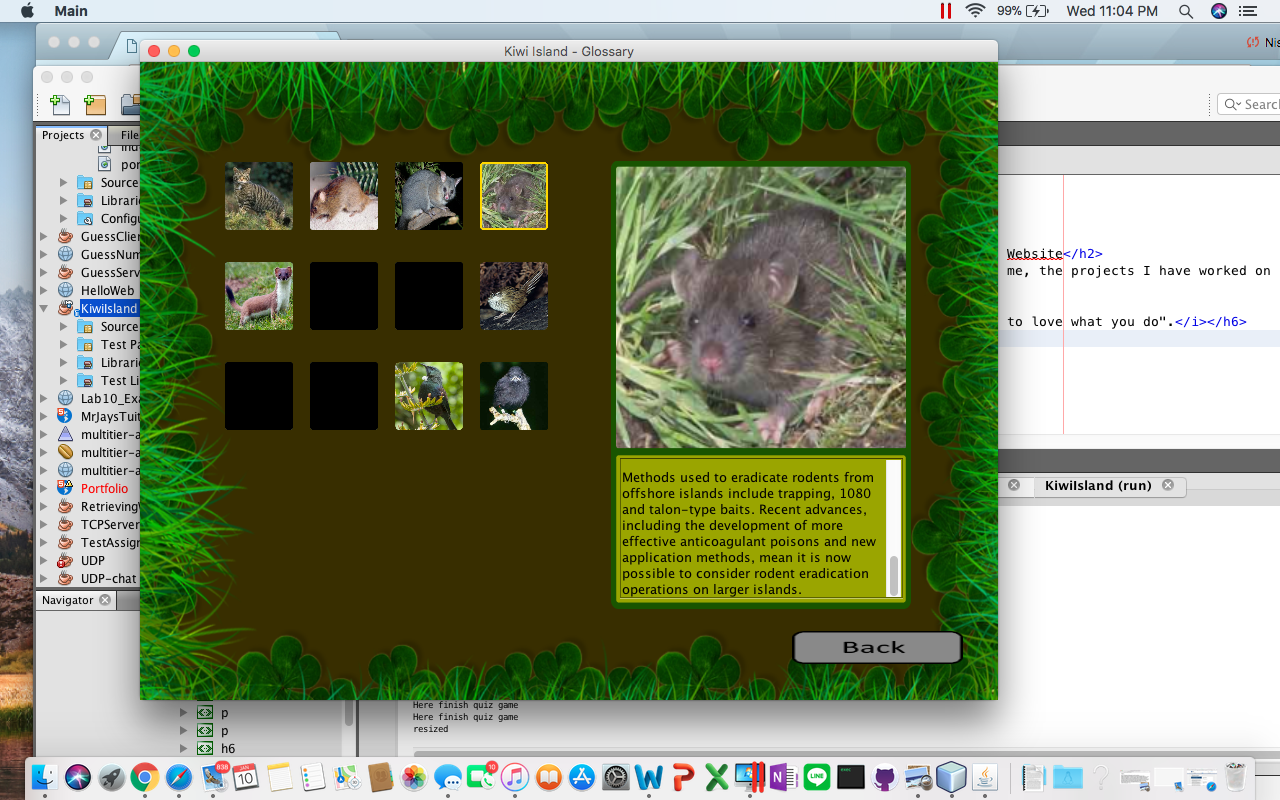Open Finder from the Dock
The height and width of the screenshot is (800, 1280).
[x=43, y=777]
